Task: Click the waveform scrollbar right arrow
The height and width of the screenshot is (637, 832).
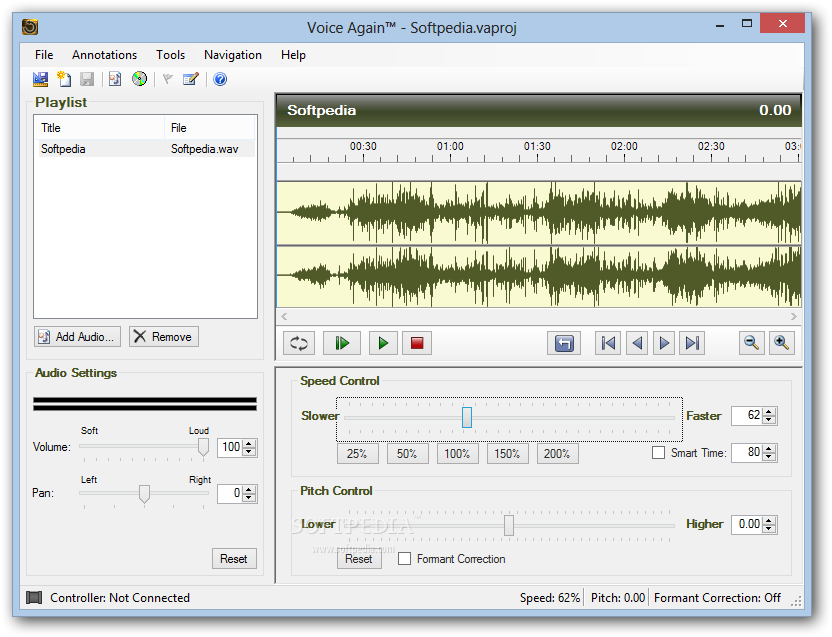Action: click(794, 316)
